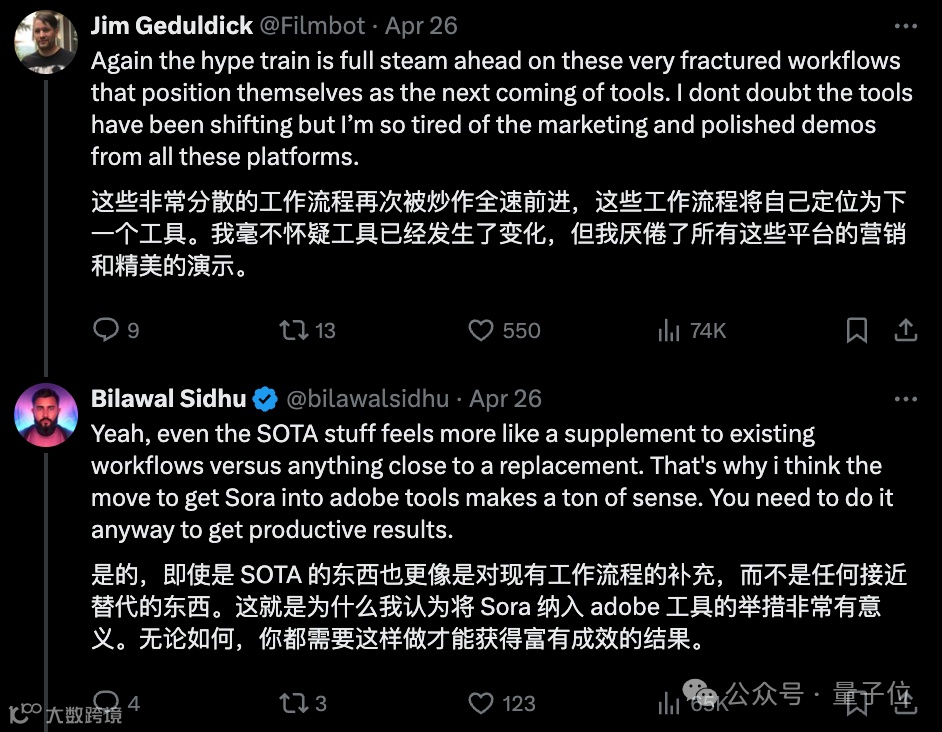Like Bilawal Sidhu's tweet
This screenshot has width=942, height=732.
481,703
